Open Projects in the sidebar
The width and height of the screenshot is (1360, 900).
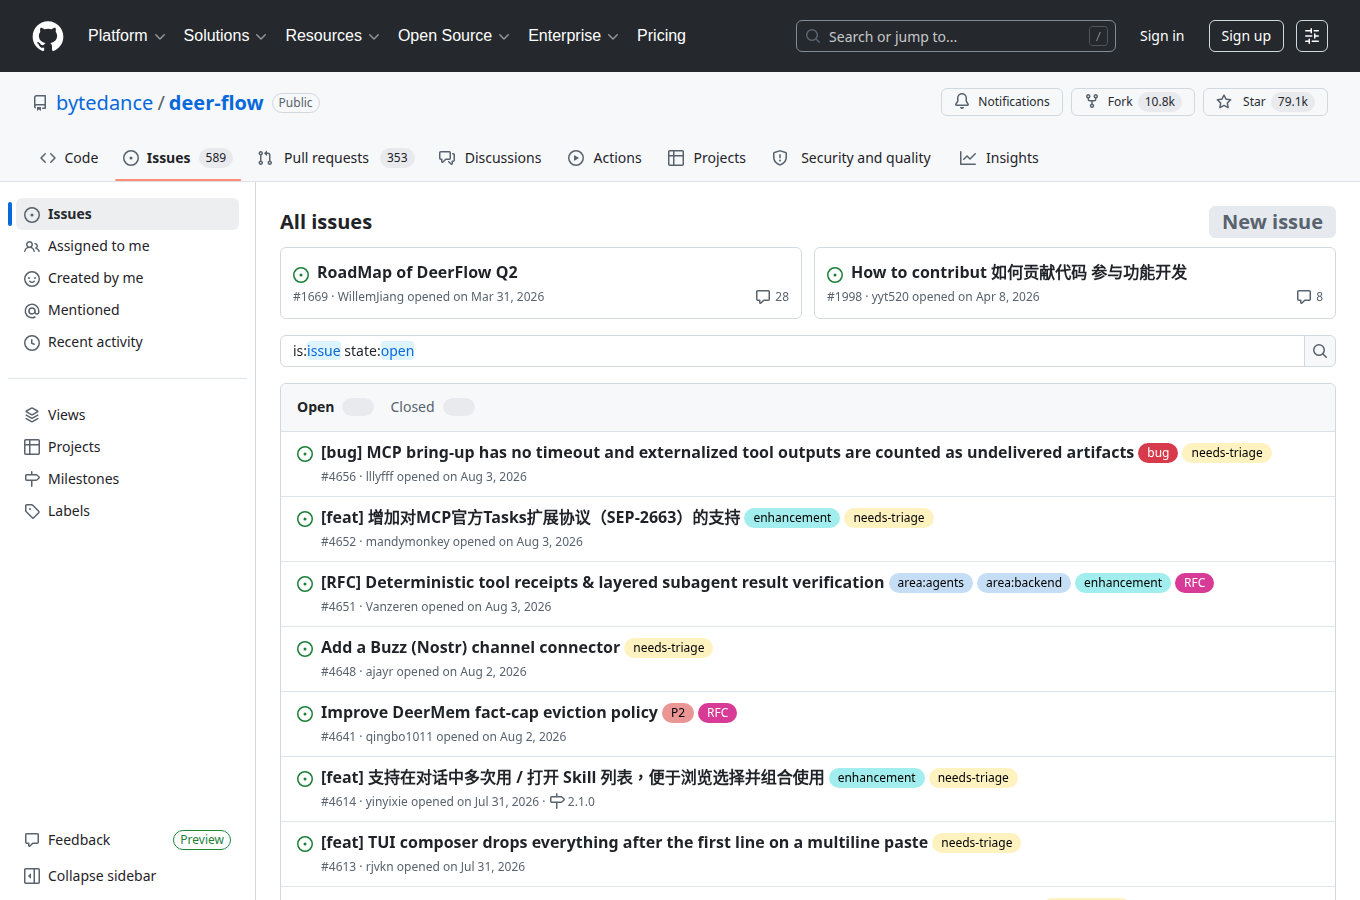pos(127,447)
